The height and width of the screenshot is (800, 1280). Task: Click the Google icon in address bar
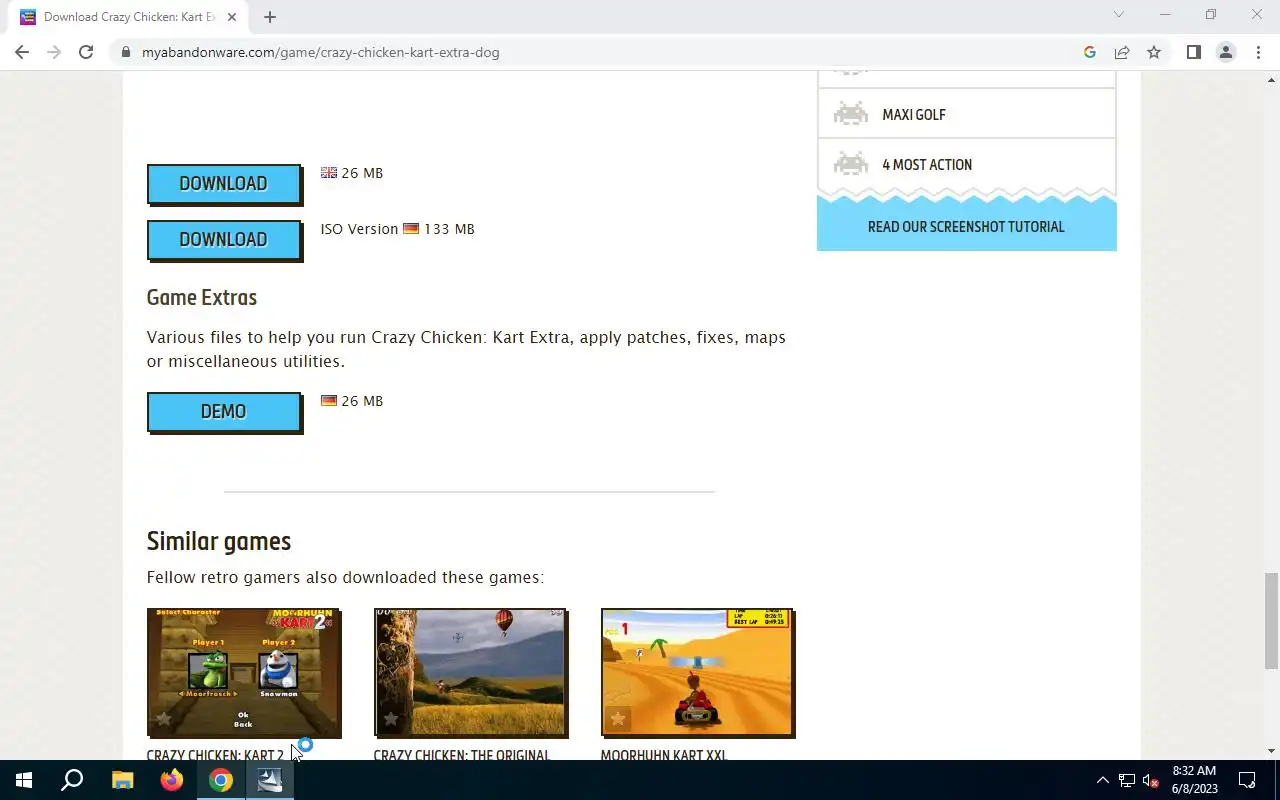click(x=1090, y=52)
